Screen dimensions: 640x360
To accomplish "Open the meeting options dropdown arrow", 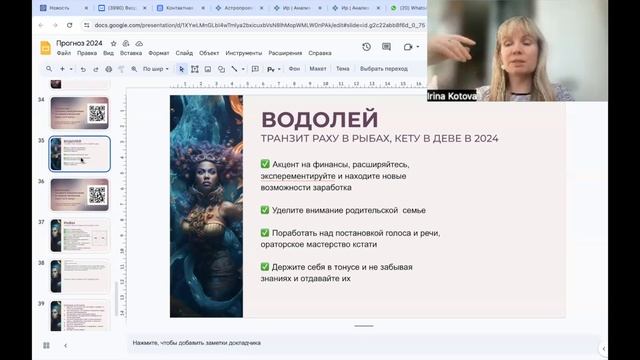I will click(x=418, y=47).
